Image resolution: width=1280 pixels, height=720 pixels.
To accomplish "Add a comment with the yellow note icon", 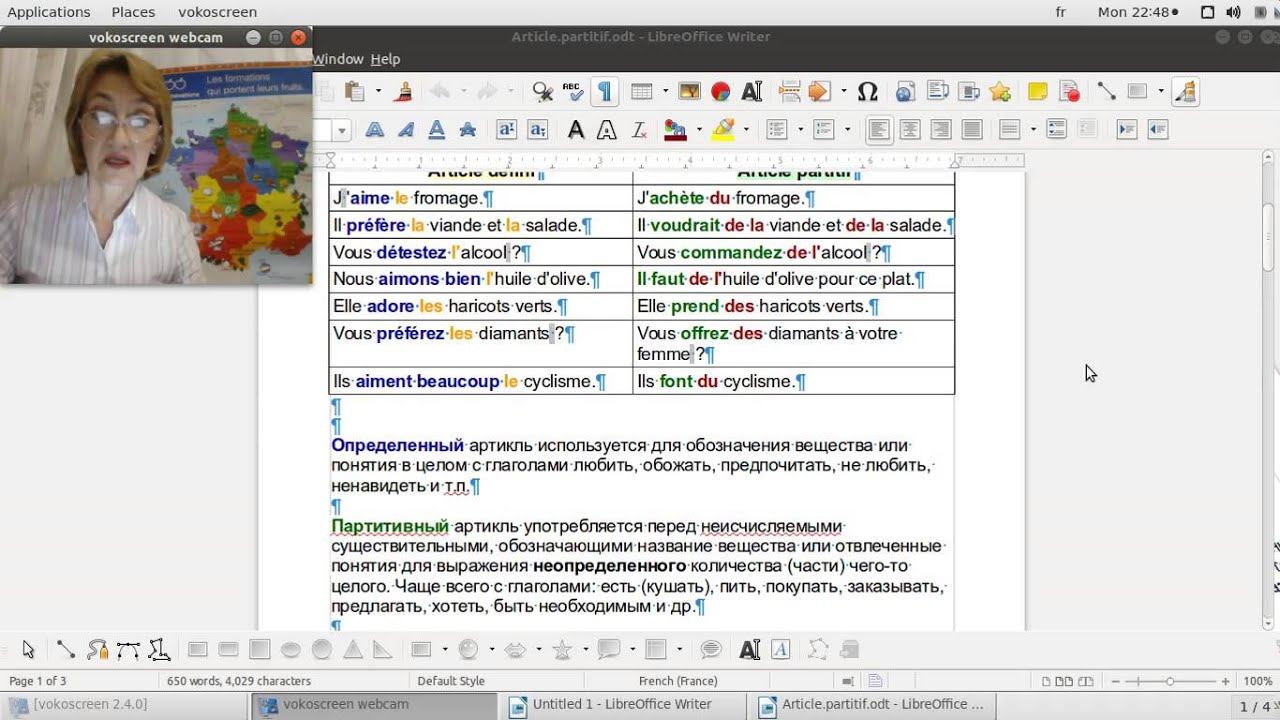I will [x=1037, y=92].
